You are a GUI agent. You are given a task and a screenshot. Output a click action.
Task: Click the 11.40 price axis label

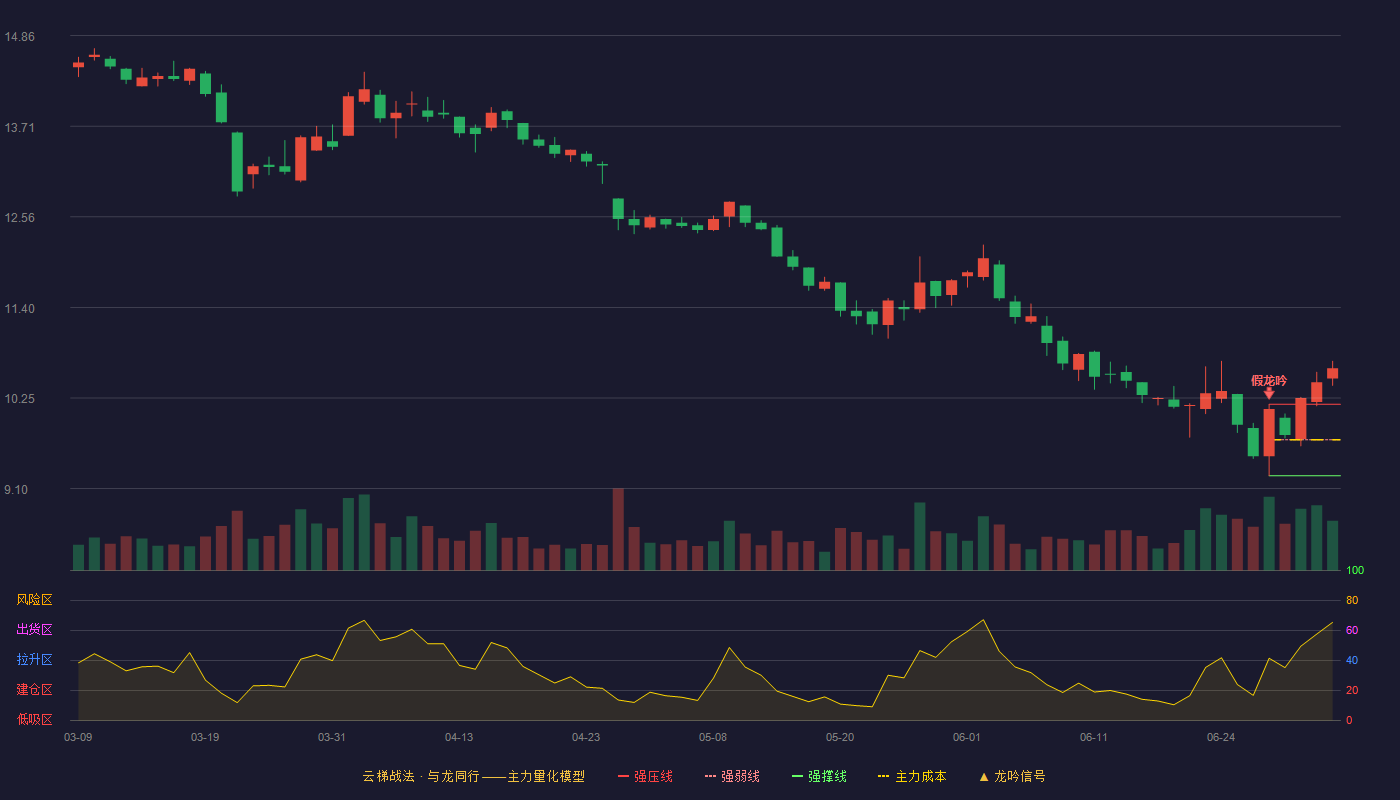click(19, 309)
